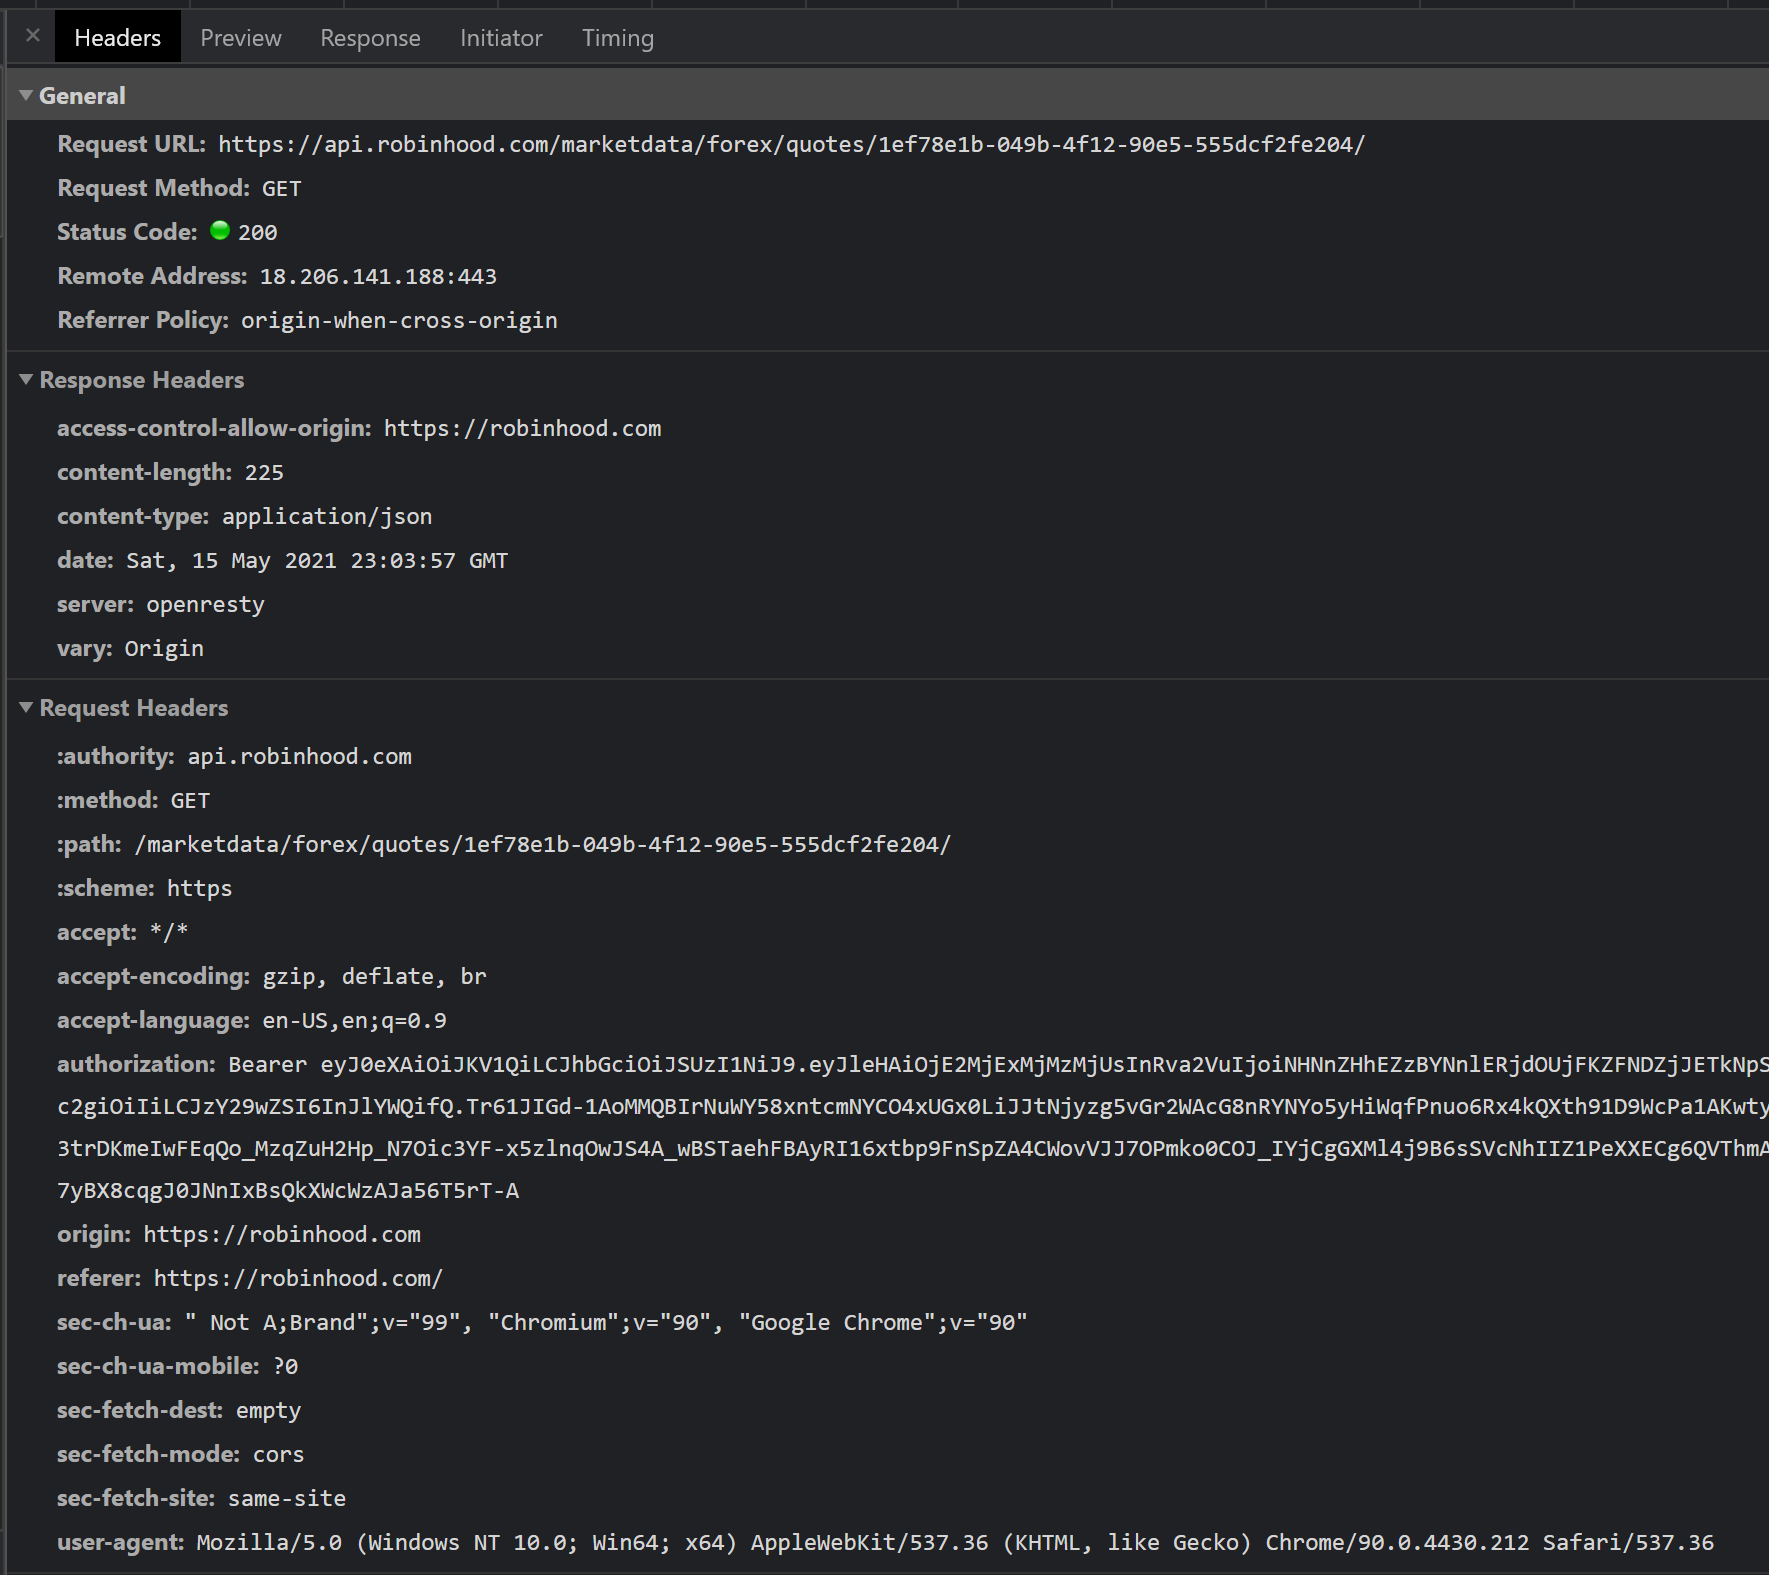Collapse the General section triangle
Image resolution: width=1769 pixels, height=1575 pixels.
click(26, 95)
